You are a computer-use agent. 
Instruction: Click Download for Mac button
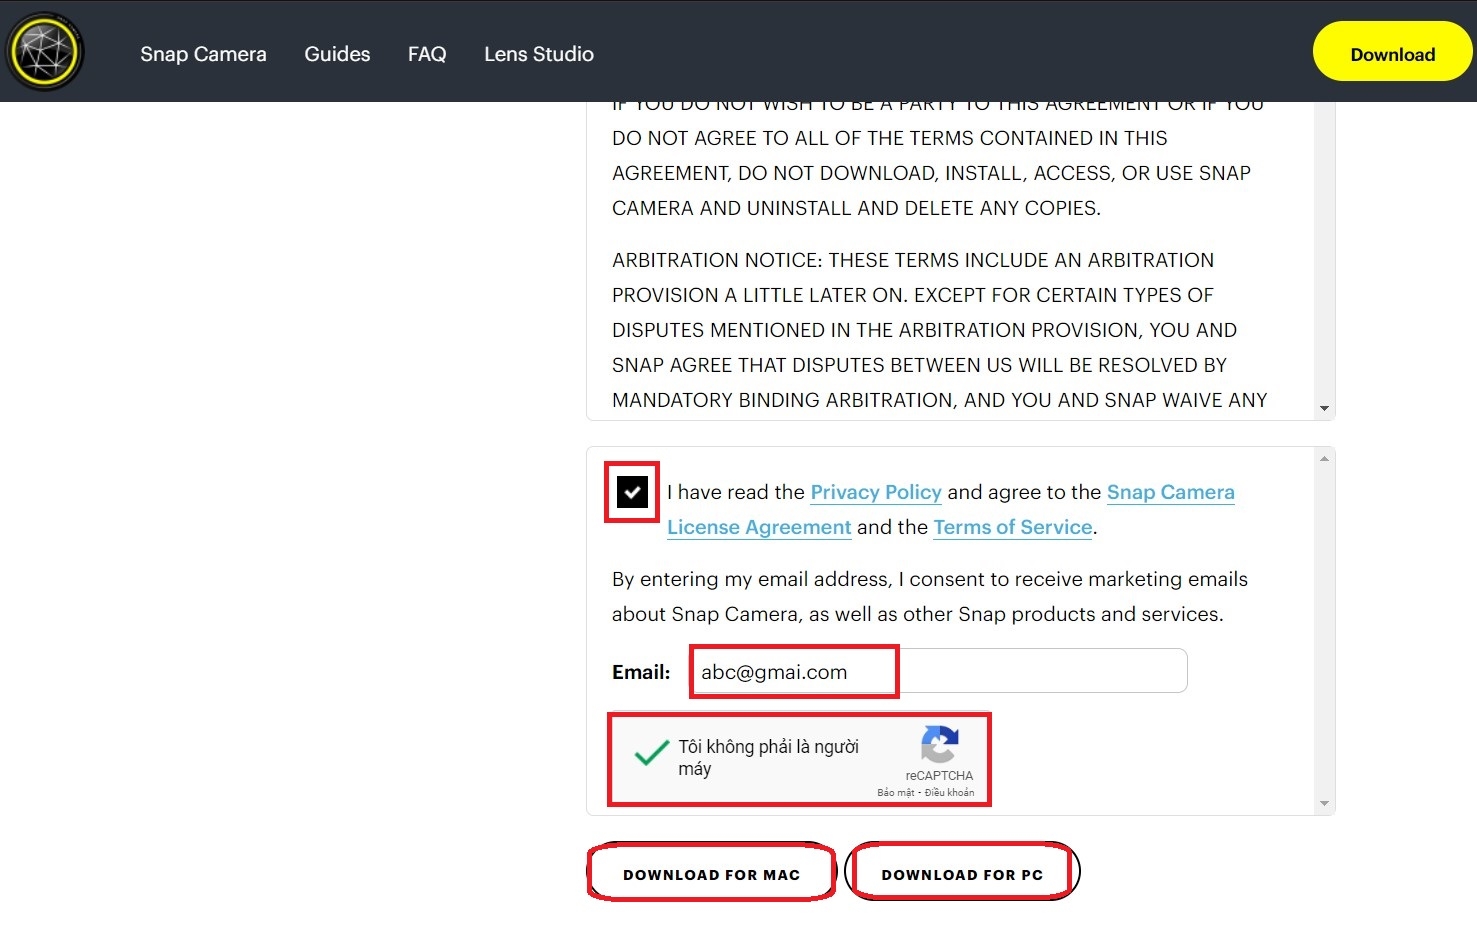coord(711,874)
